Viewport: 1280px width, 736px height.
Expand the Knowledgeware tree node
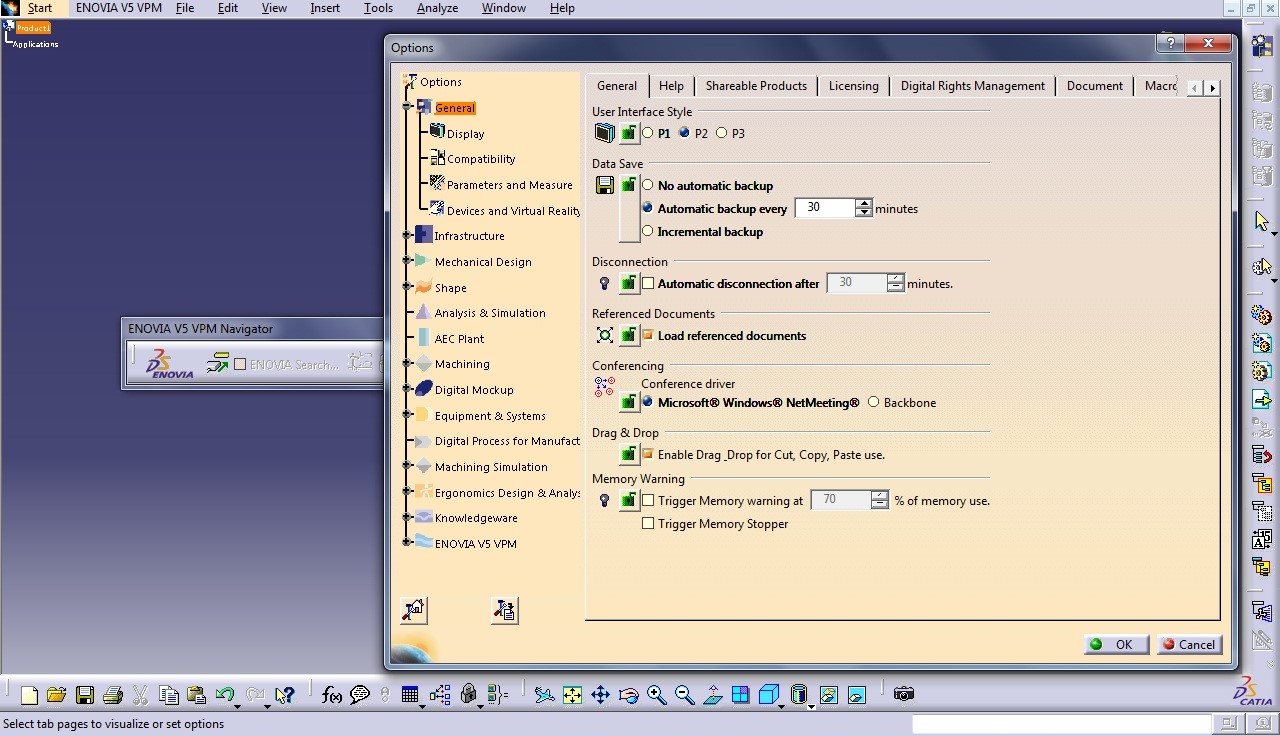tap(407, 518)
